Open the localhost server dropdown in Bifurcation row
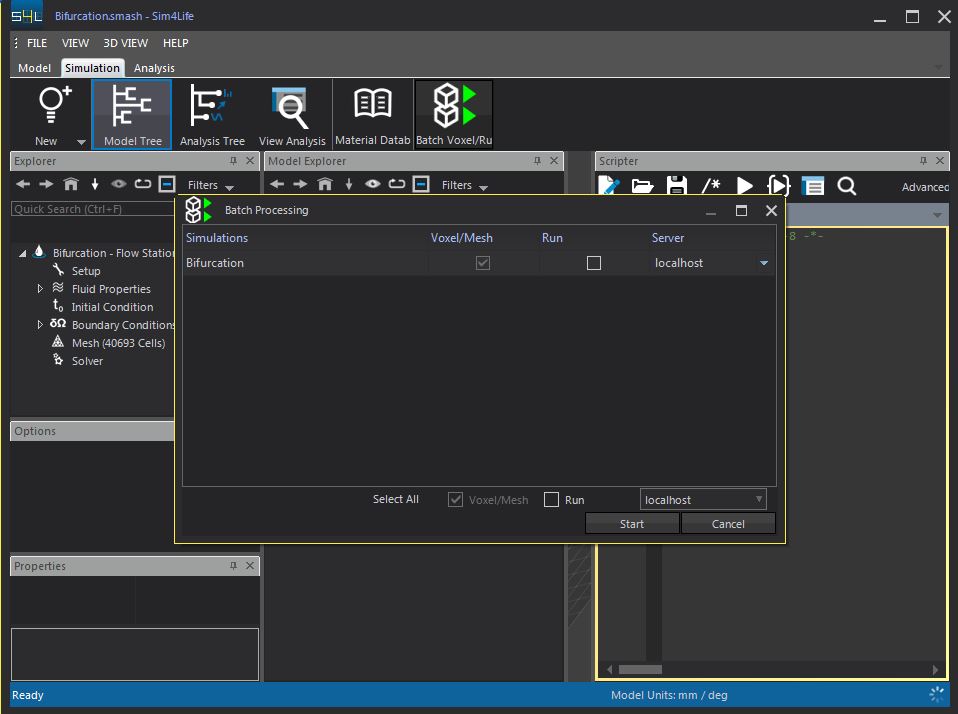 click(763, 263)
